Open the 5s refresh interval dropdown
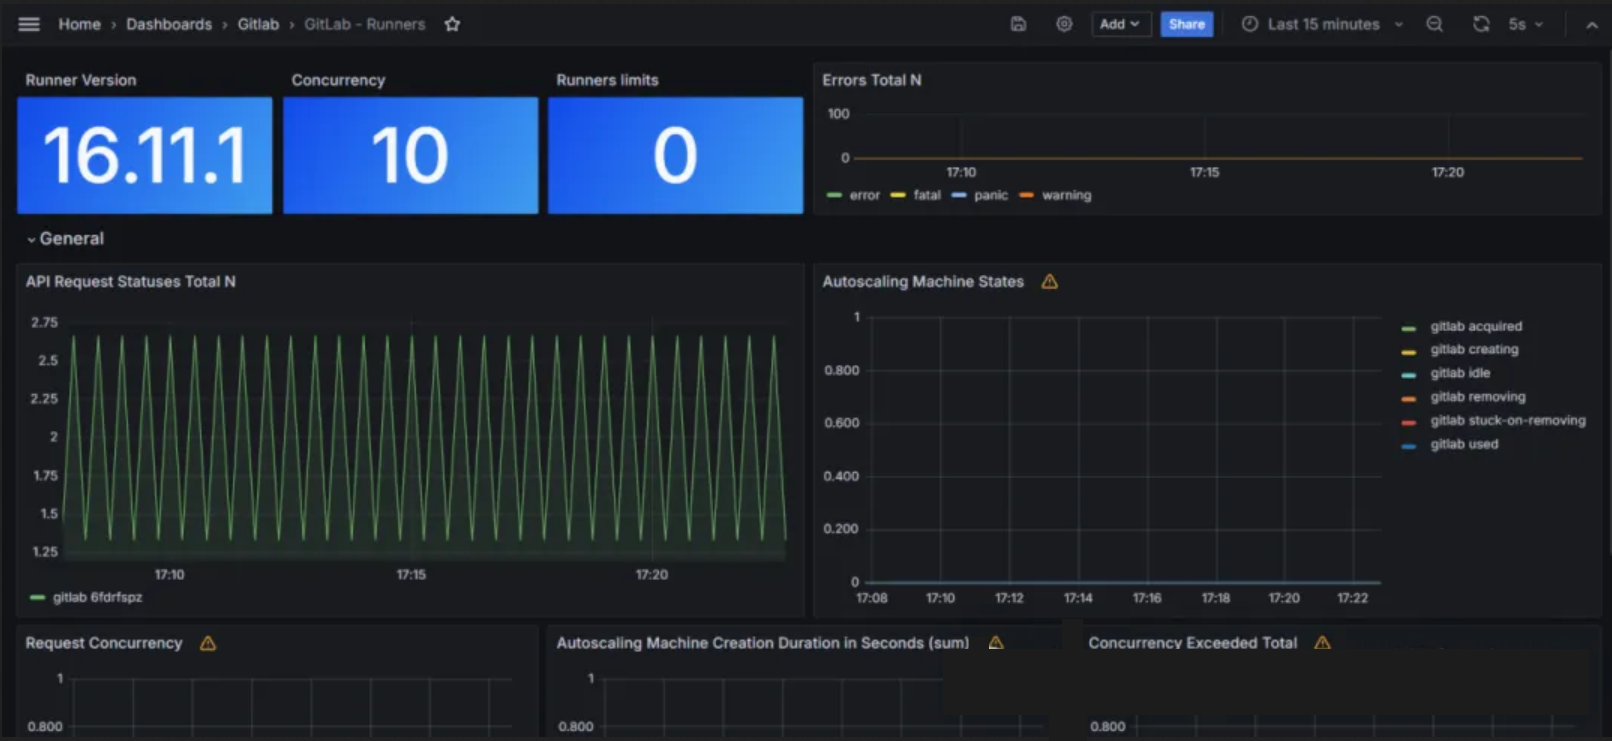This screenshot has width=1612, height=741. [1526, 24]
